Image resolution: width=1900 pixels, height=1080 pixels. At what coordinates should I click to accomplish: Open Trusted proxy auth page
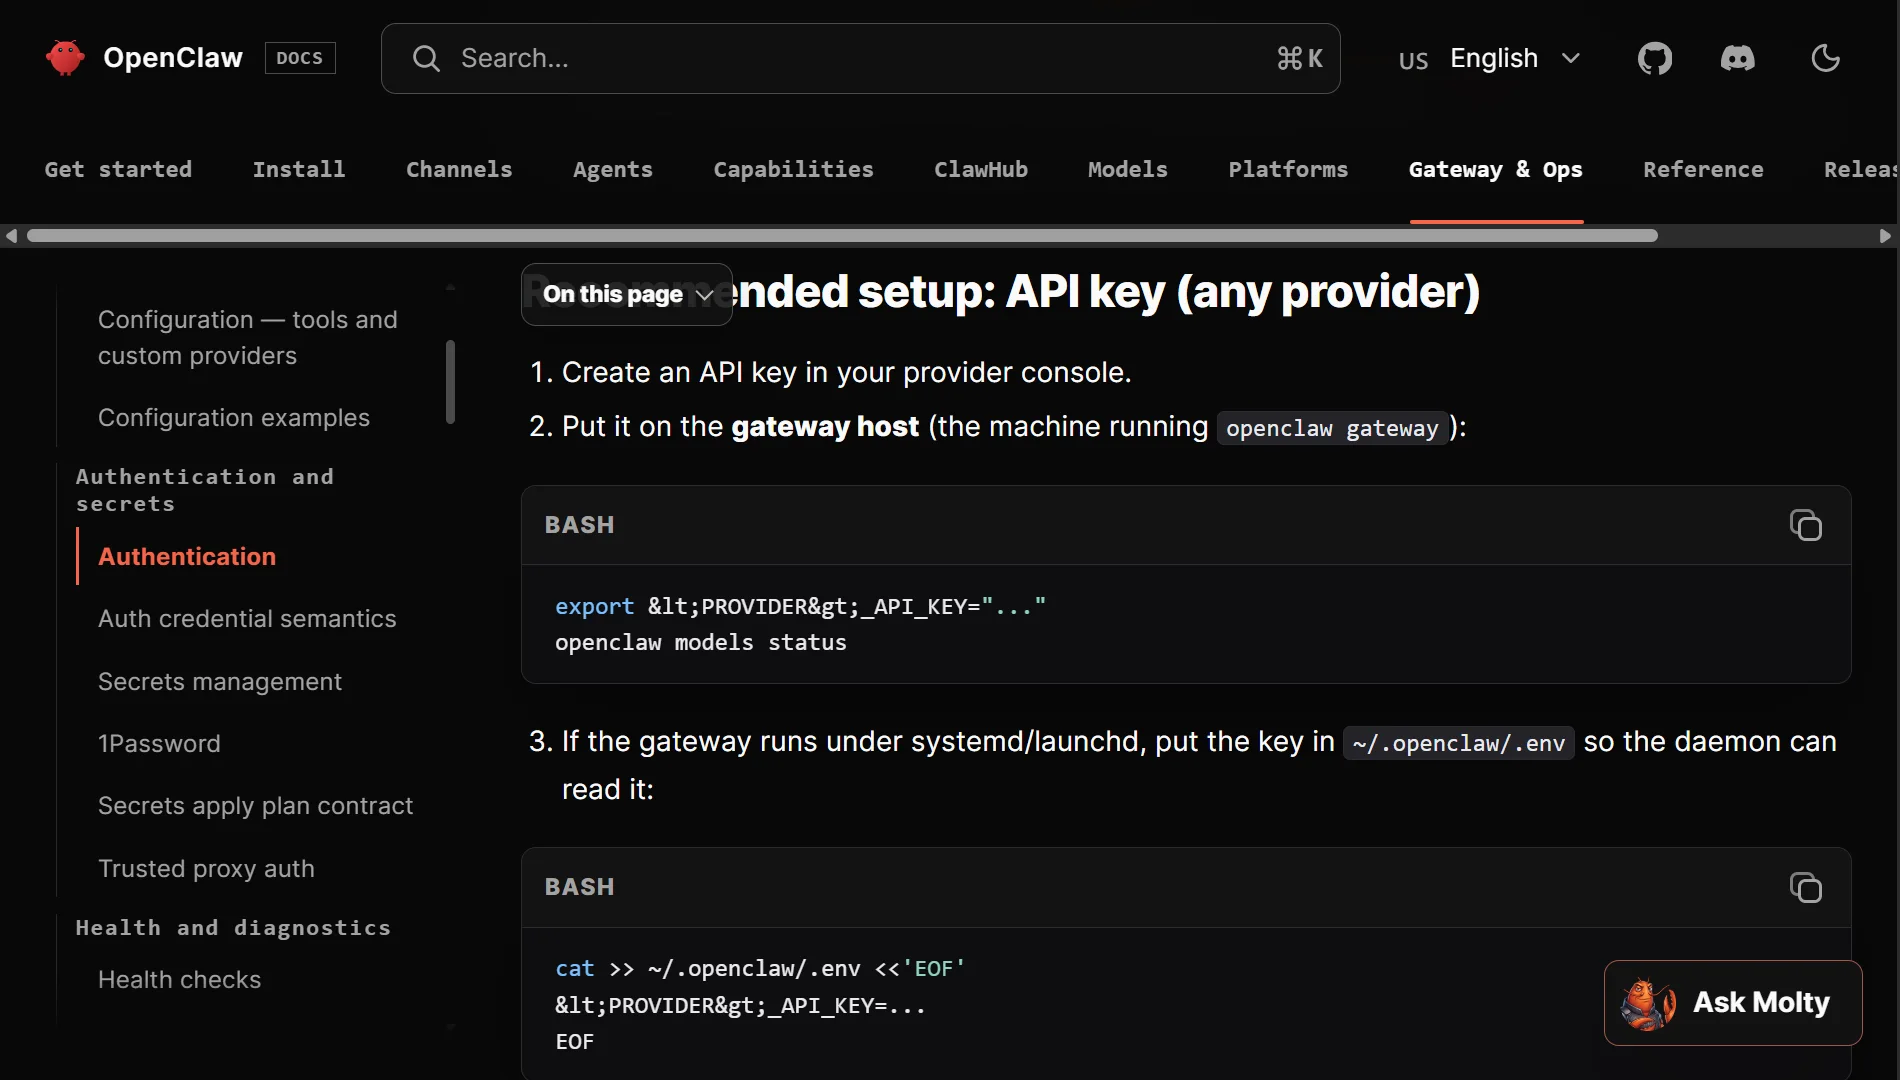tap(206, 868)
